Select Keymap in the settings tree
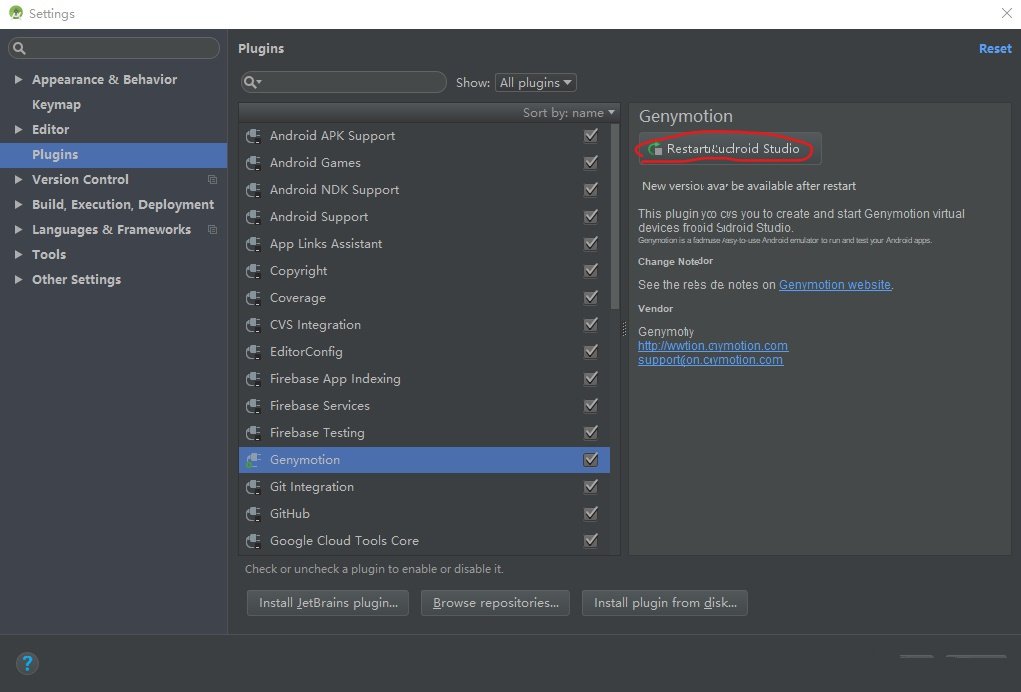The height and width of the screenshot is (692, 1021). (57, 104)
